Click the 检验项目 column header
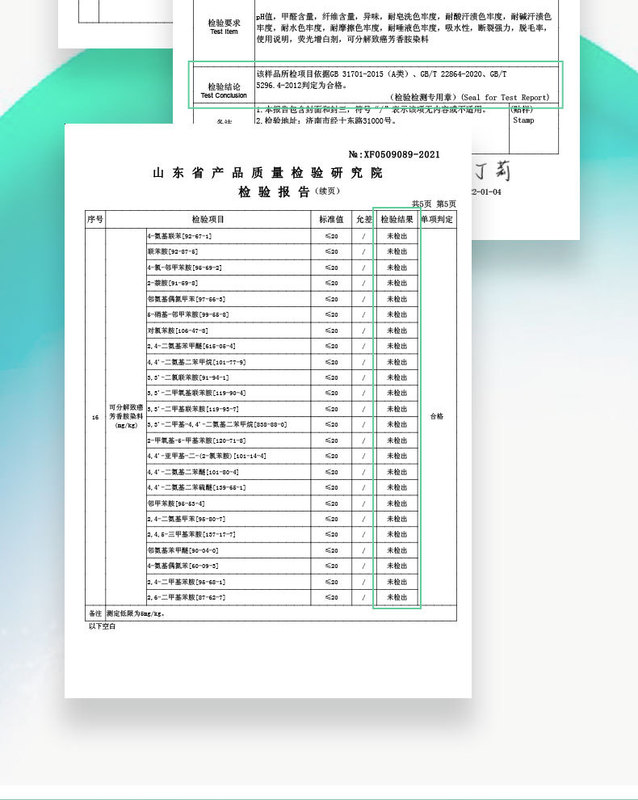 pos(208,219)
